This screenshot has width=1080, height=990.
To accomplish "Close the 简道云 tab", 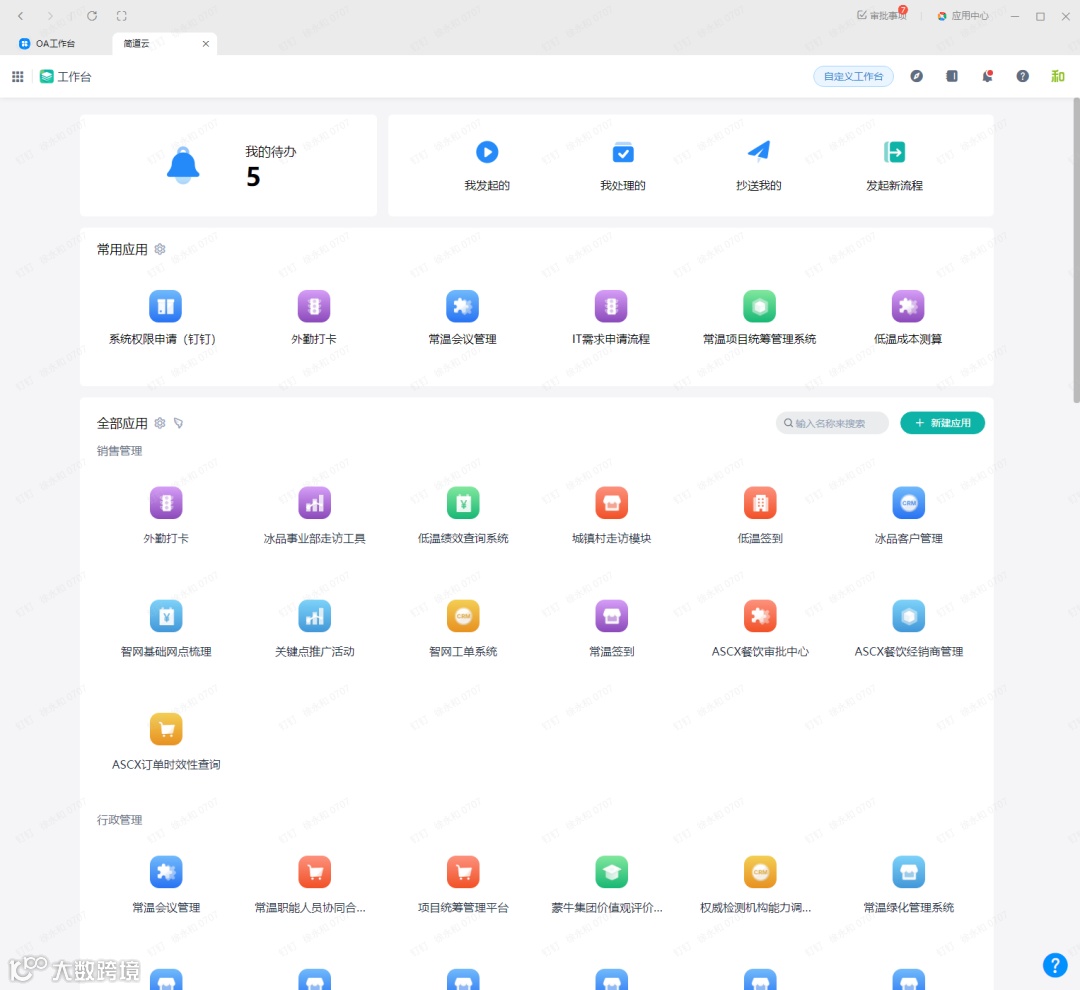I will click(x=205, y=43).
